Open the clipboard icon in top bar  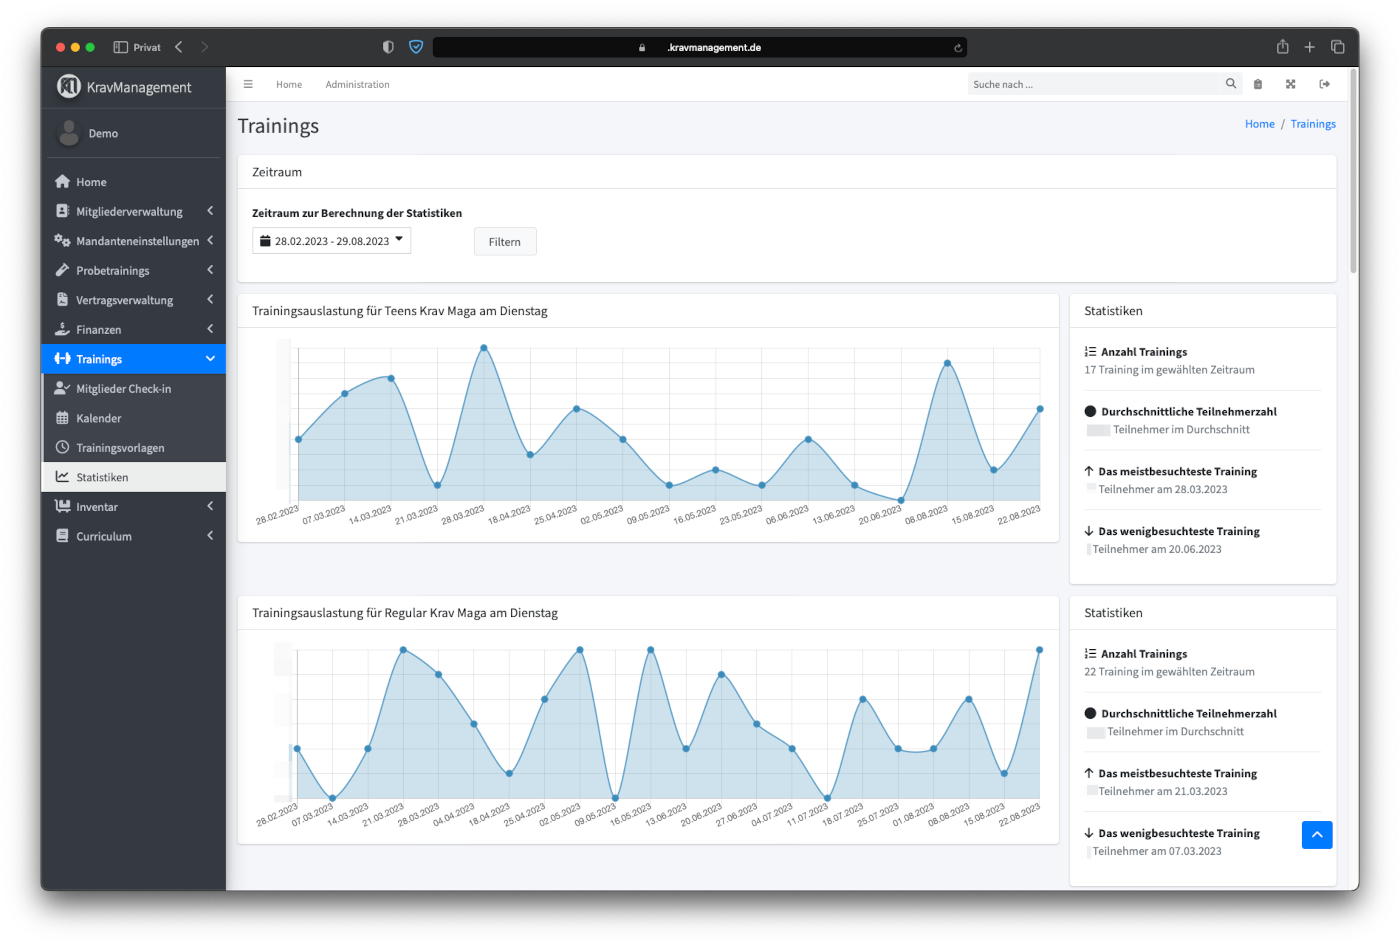point(1258,84)
